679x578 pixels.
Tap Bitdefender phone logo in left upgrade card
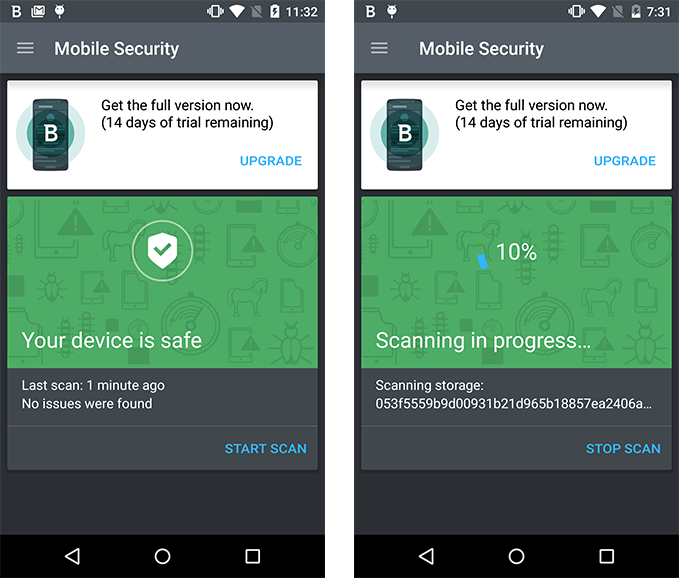point(51,134)
